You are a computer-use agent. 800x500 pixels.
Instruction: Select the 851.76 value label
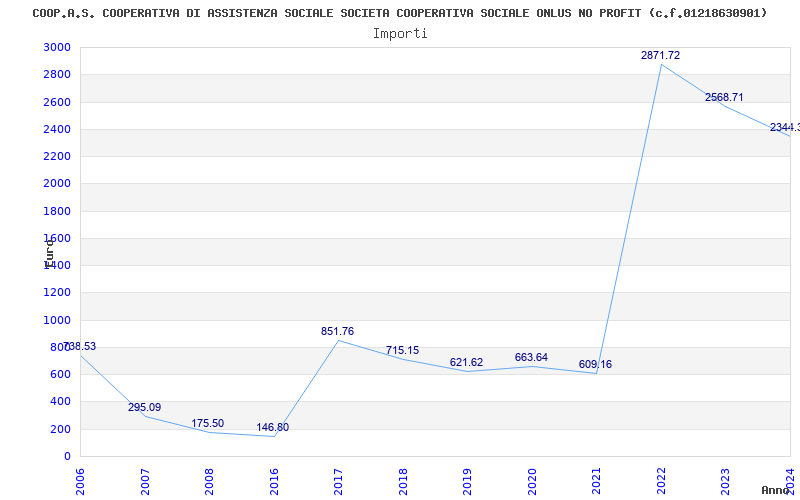(x=337, y=332)
